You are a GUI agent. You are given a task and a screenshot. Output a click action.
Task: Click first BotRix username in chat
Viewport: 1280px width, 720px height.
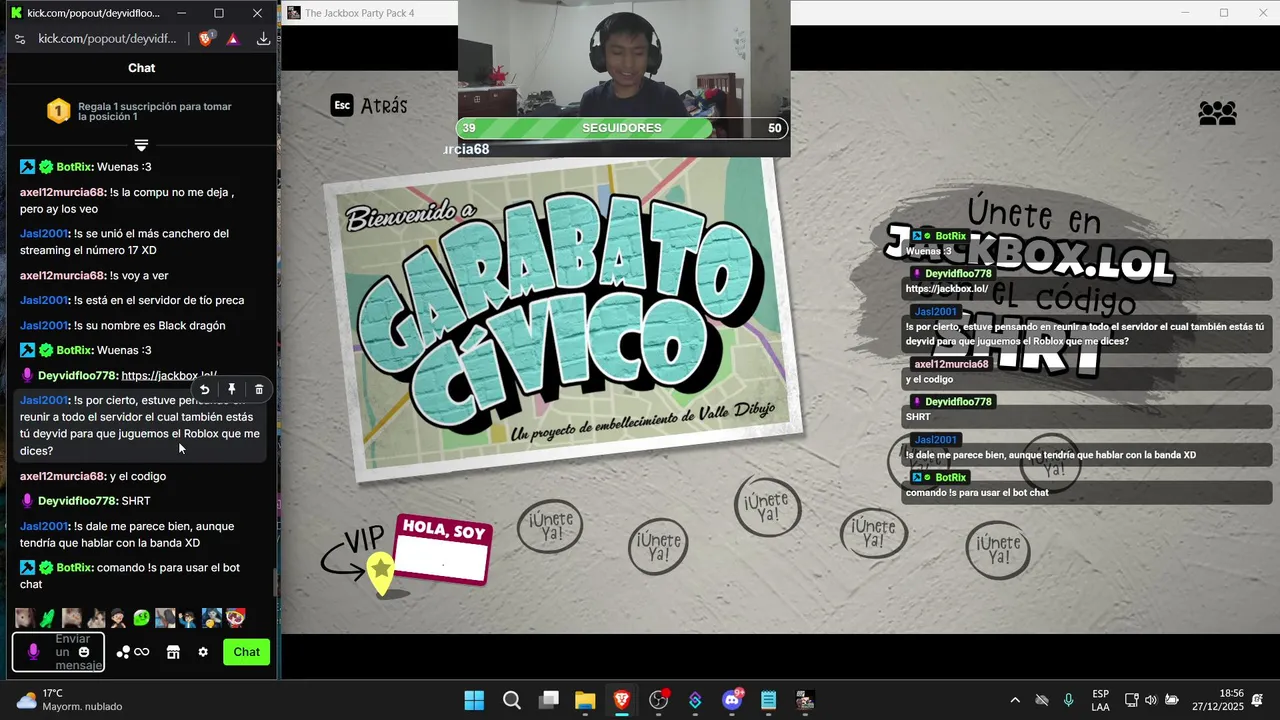point(74,167)
